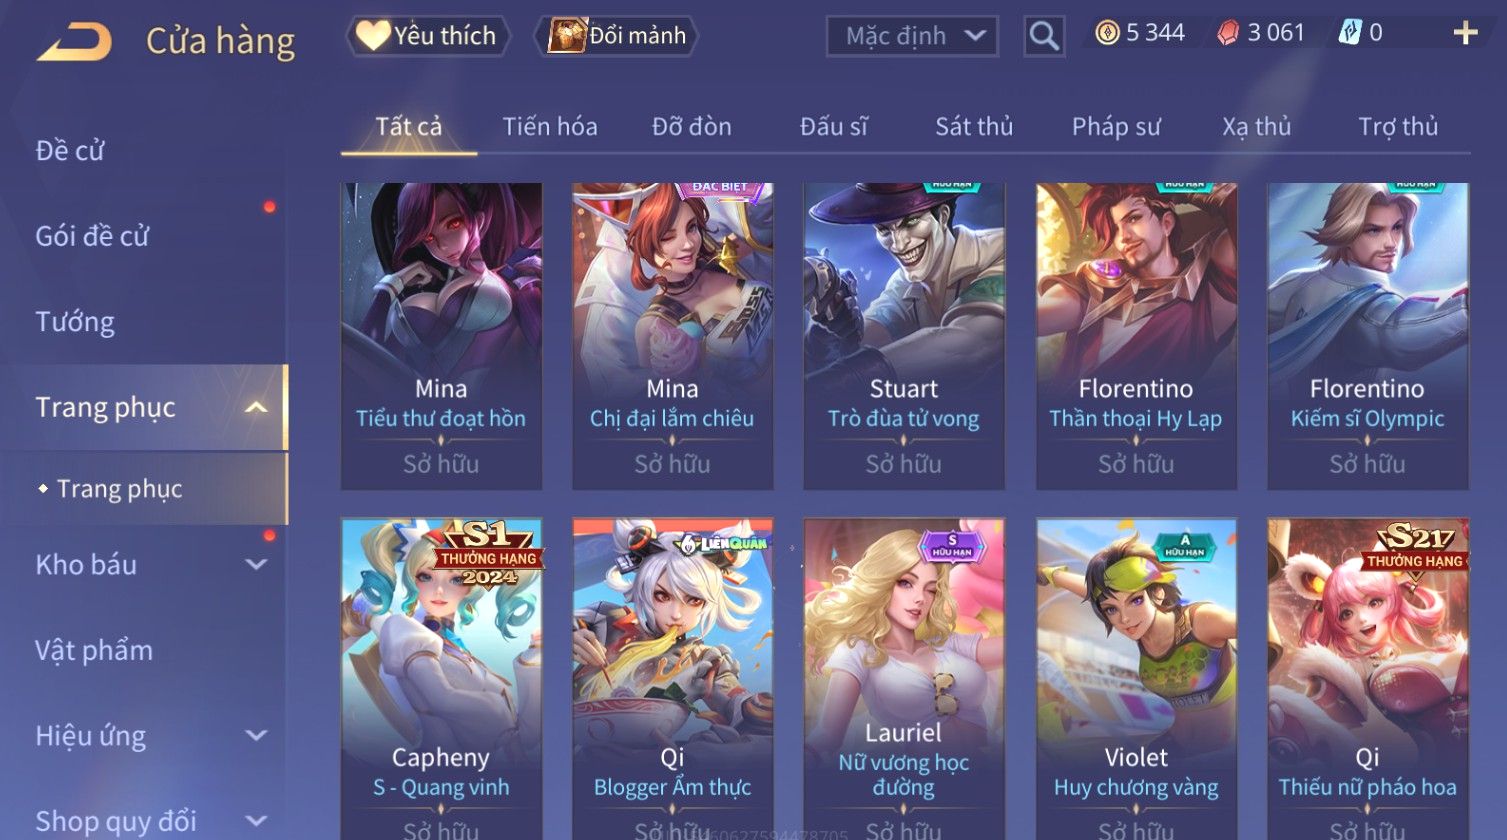
Task: Select the Trang phục sub-item
Action: [119, 488]
